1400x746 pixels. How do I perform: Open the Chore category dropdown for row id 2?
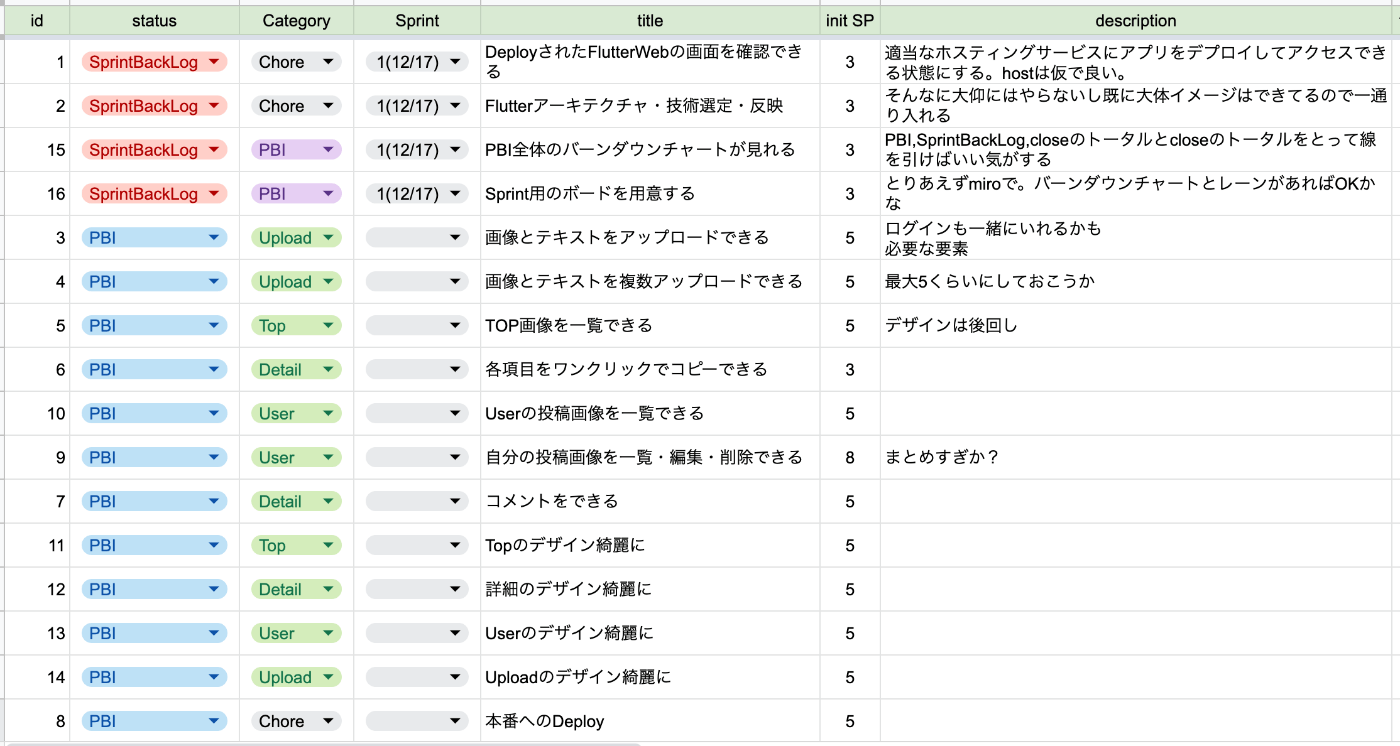[x=296, y=106]
